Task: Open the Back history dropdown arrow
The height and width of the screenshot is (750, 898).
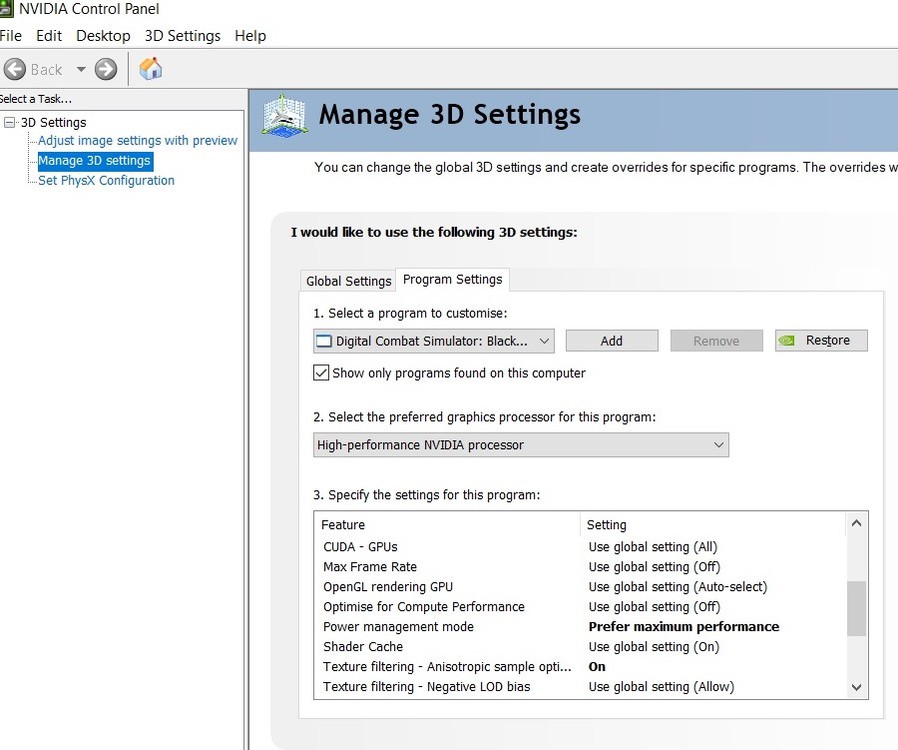Action: click(x=81, y=69)
